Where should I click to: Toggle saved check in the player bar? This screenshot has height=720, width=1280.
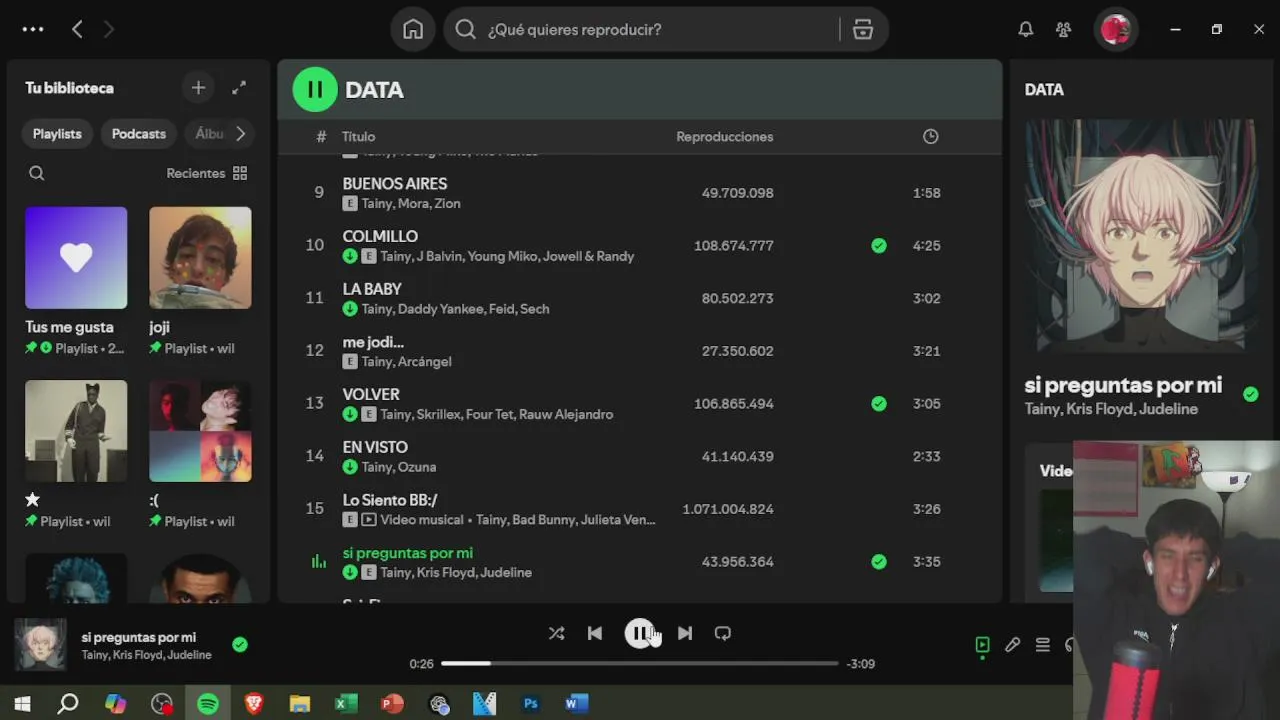(x=240, y=645)
